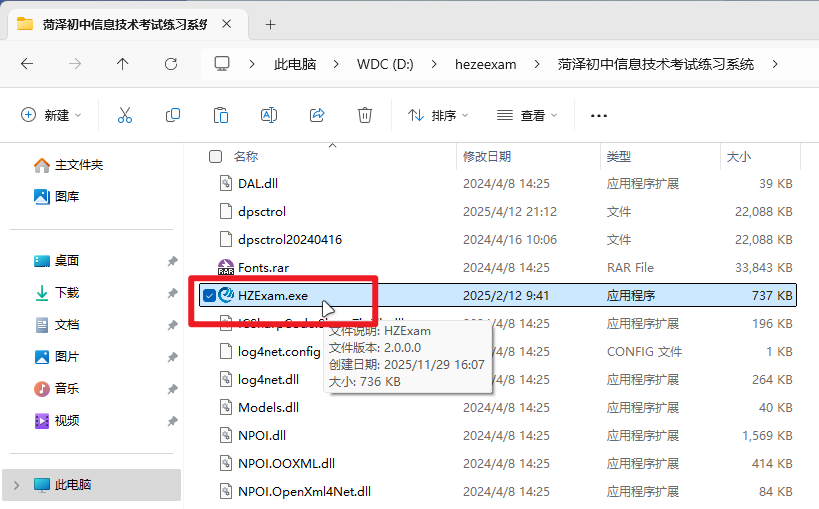The height and width of the screenshot is (509, 819).
Task: Expand 此电脑 tree node in sidebar
Action: click(16, 485)
